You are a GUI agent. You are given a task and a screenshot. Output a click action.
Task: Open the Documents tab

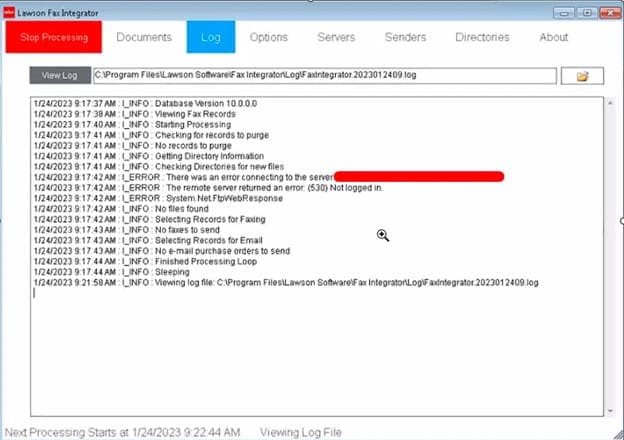[x=144, y=37]
